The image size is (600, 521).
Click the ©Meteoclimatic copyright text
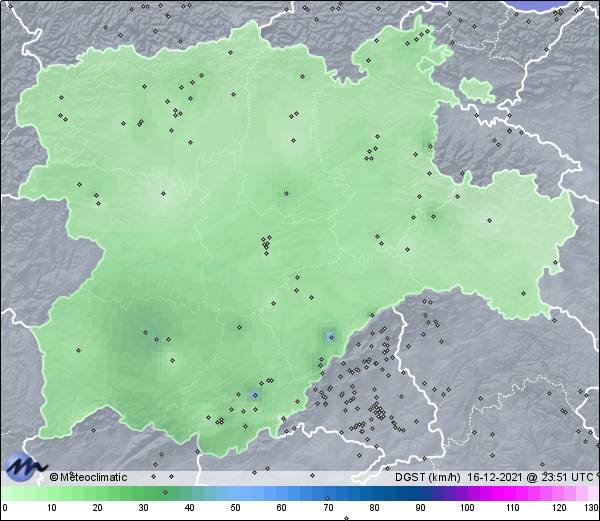point(88,477)
